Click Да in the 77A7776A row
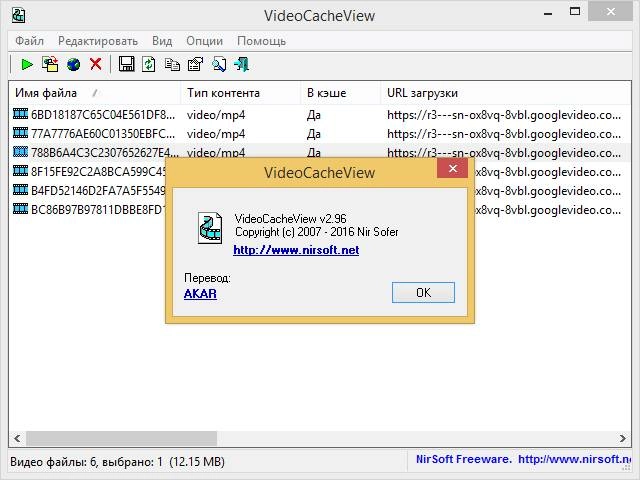 [x=313, y=134]
